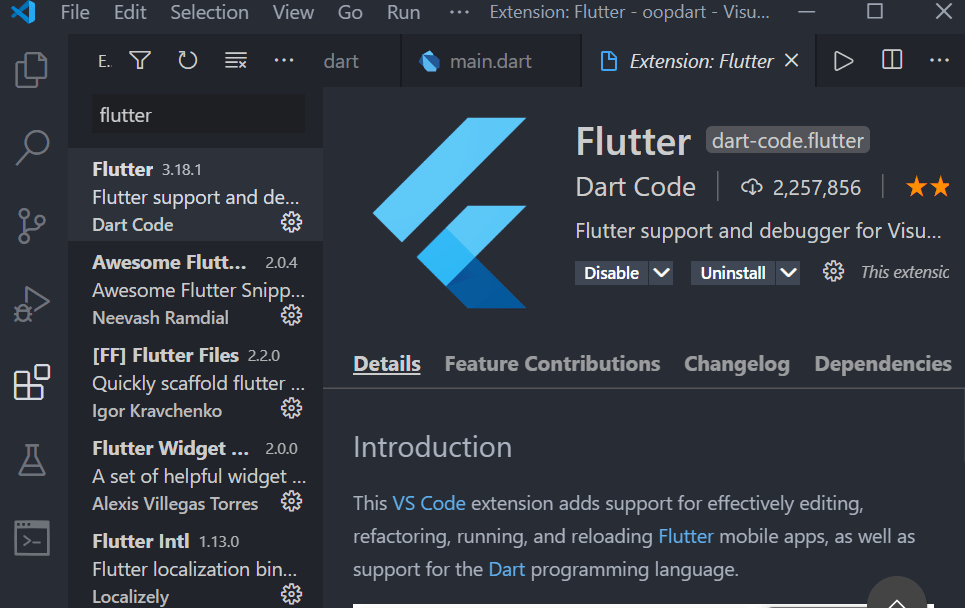Open manage gear for Awesome Flutter Snippets
The image size is (965, 608).
tap(292, 315)
